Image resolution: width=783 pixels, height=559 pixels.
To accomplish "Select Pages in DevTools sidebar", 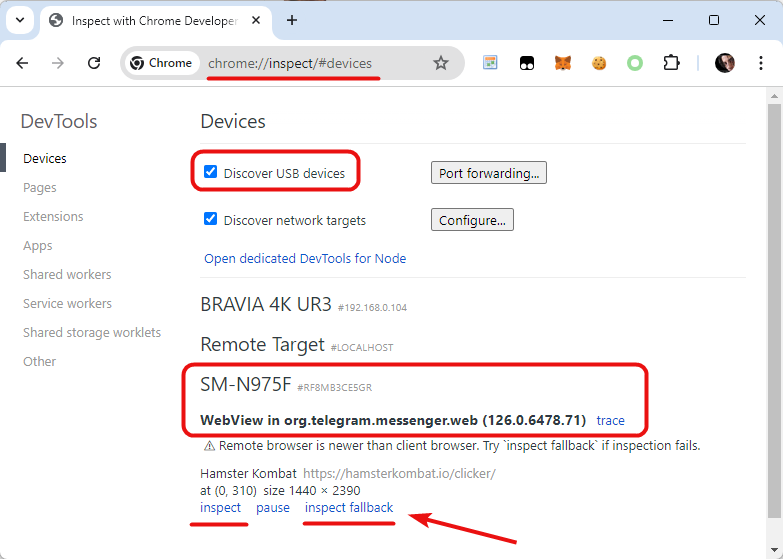I will click(x=39, y=188).
